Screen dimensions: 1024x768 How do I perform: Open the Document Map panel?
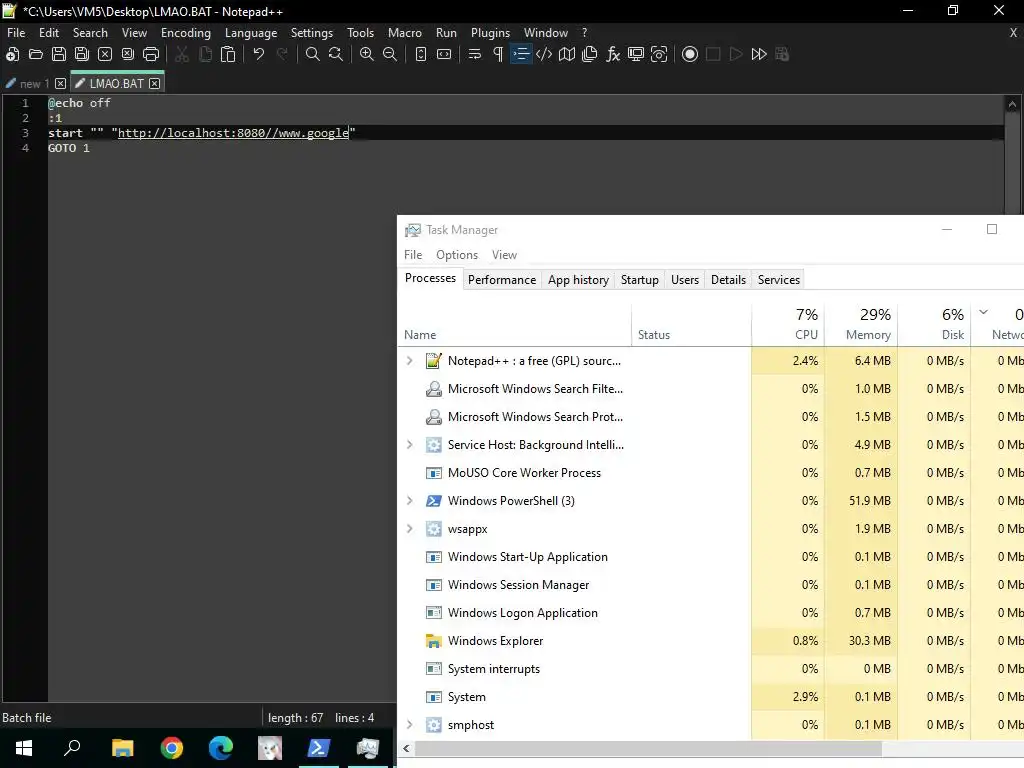(567, 54)
